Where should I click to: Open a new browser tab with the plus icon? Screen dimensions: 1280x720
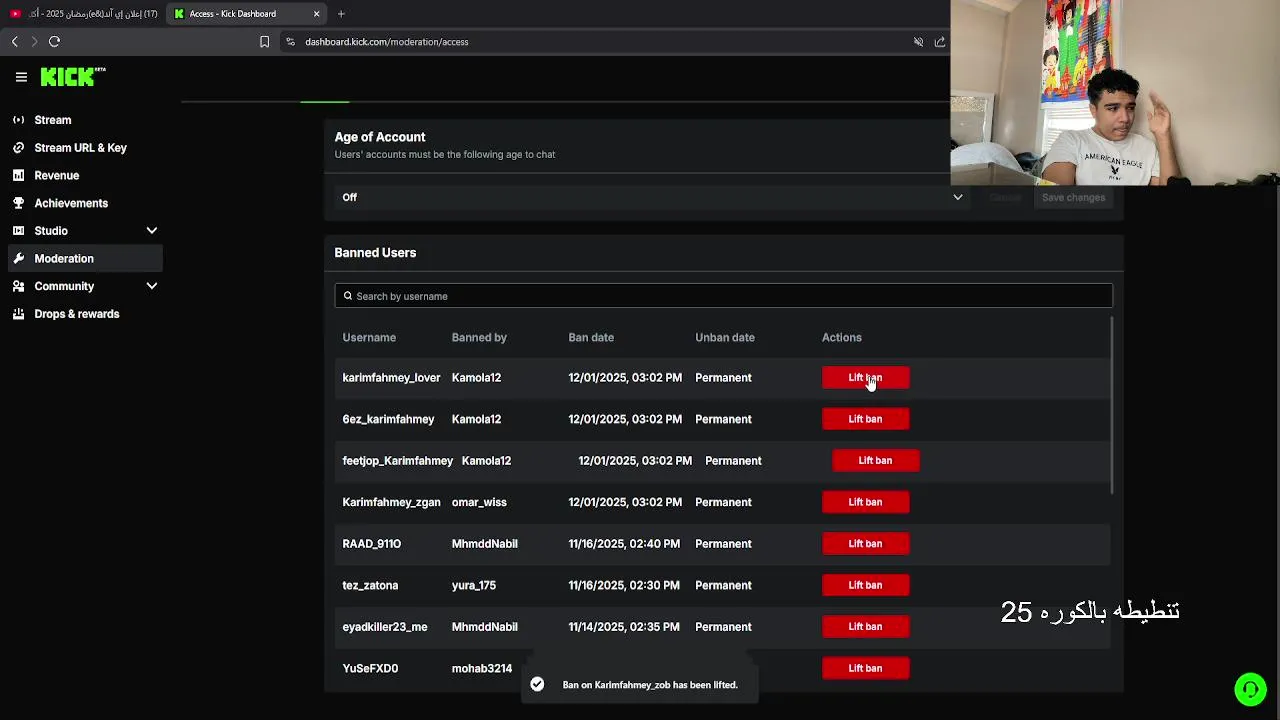coord(341,14)
